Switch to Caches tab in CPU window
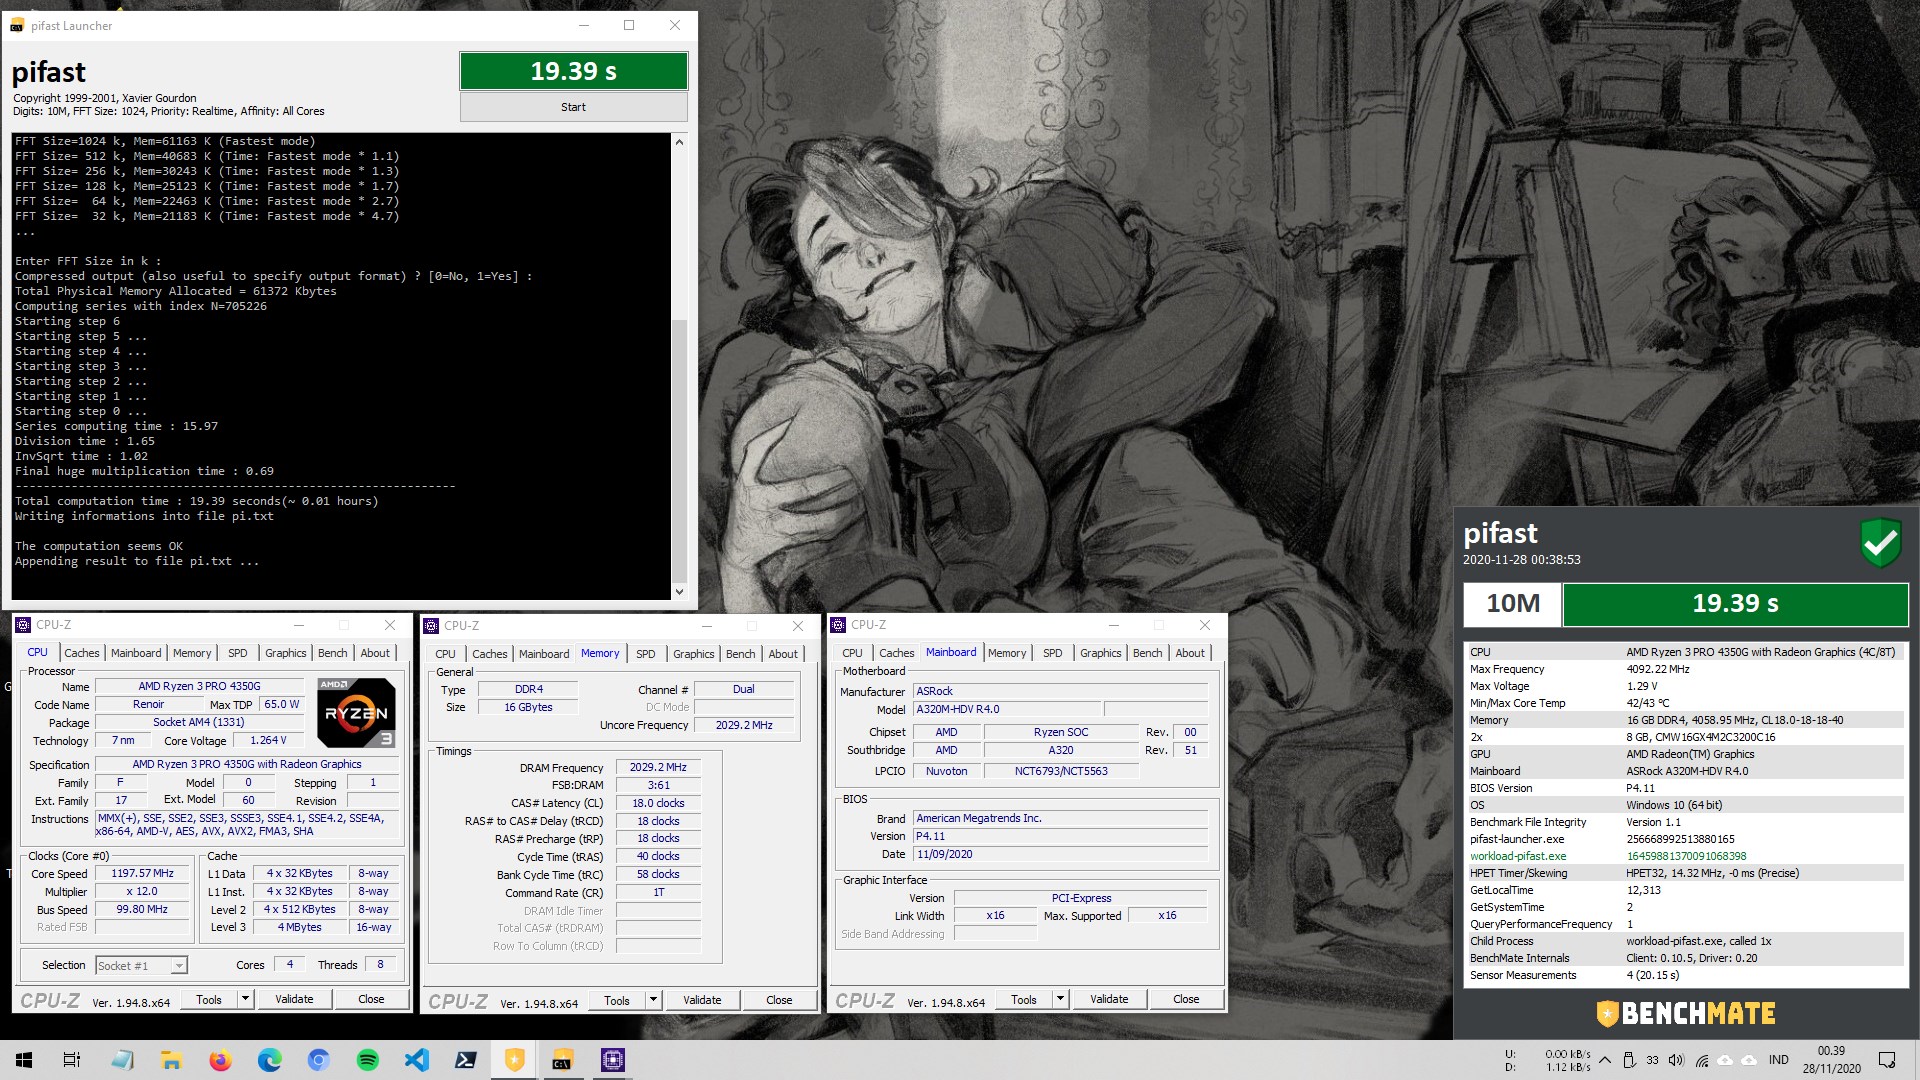The height and width of the screenshot is (1080, 1920). tap(82, 653)
